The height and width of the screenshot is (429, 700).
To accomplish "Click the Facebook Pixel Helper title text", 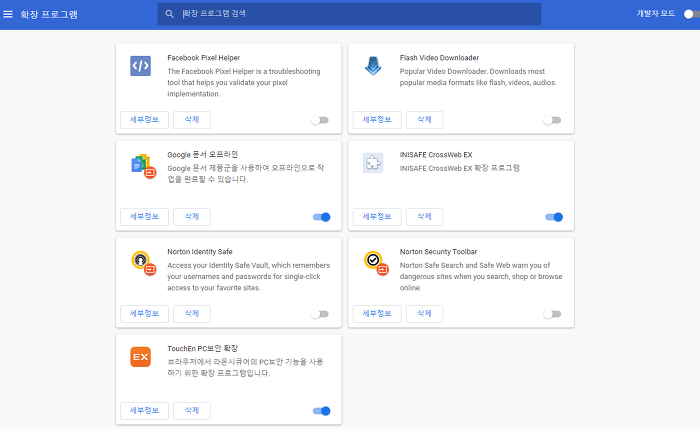I will pyautogui.click(x=204, y=58).
